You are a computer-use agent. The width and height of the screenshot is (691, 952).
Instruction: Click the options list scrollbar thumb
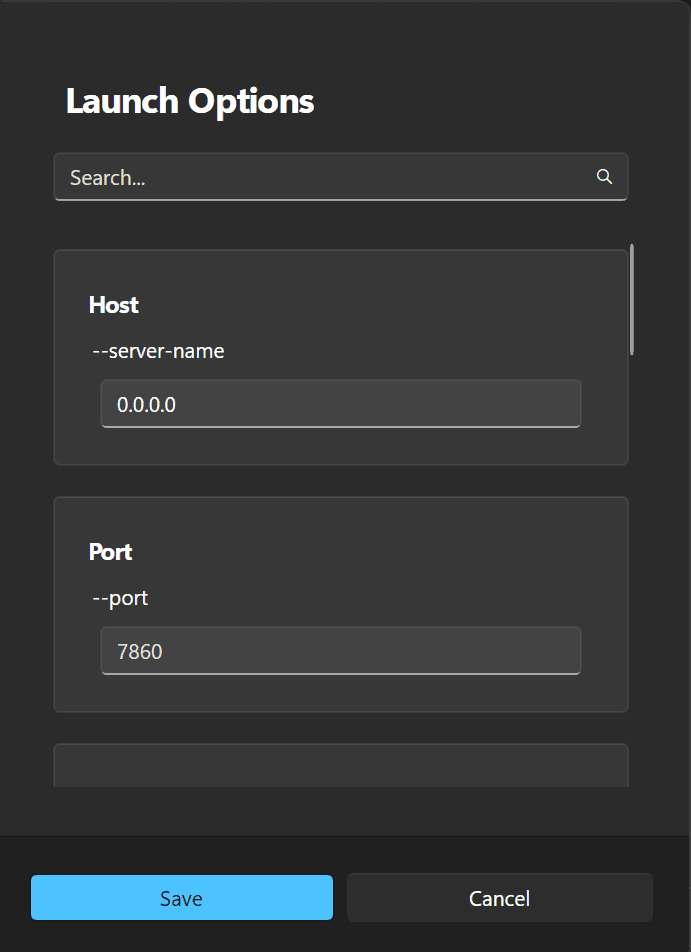(632, 299)
